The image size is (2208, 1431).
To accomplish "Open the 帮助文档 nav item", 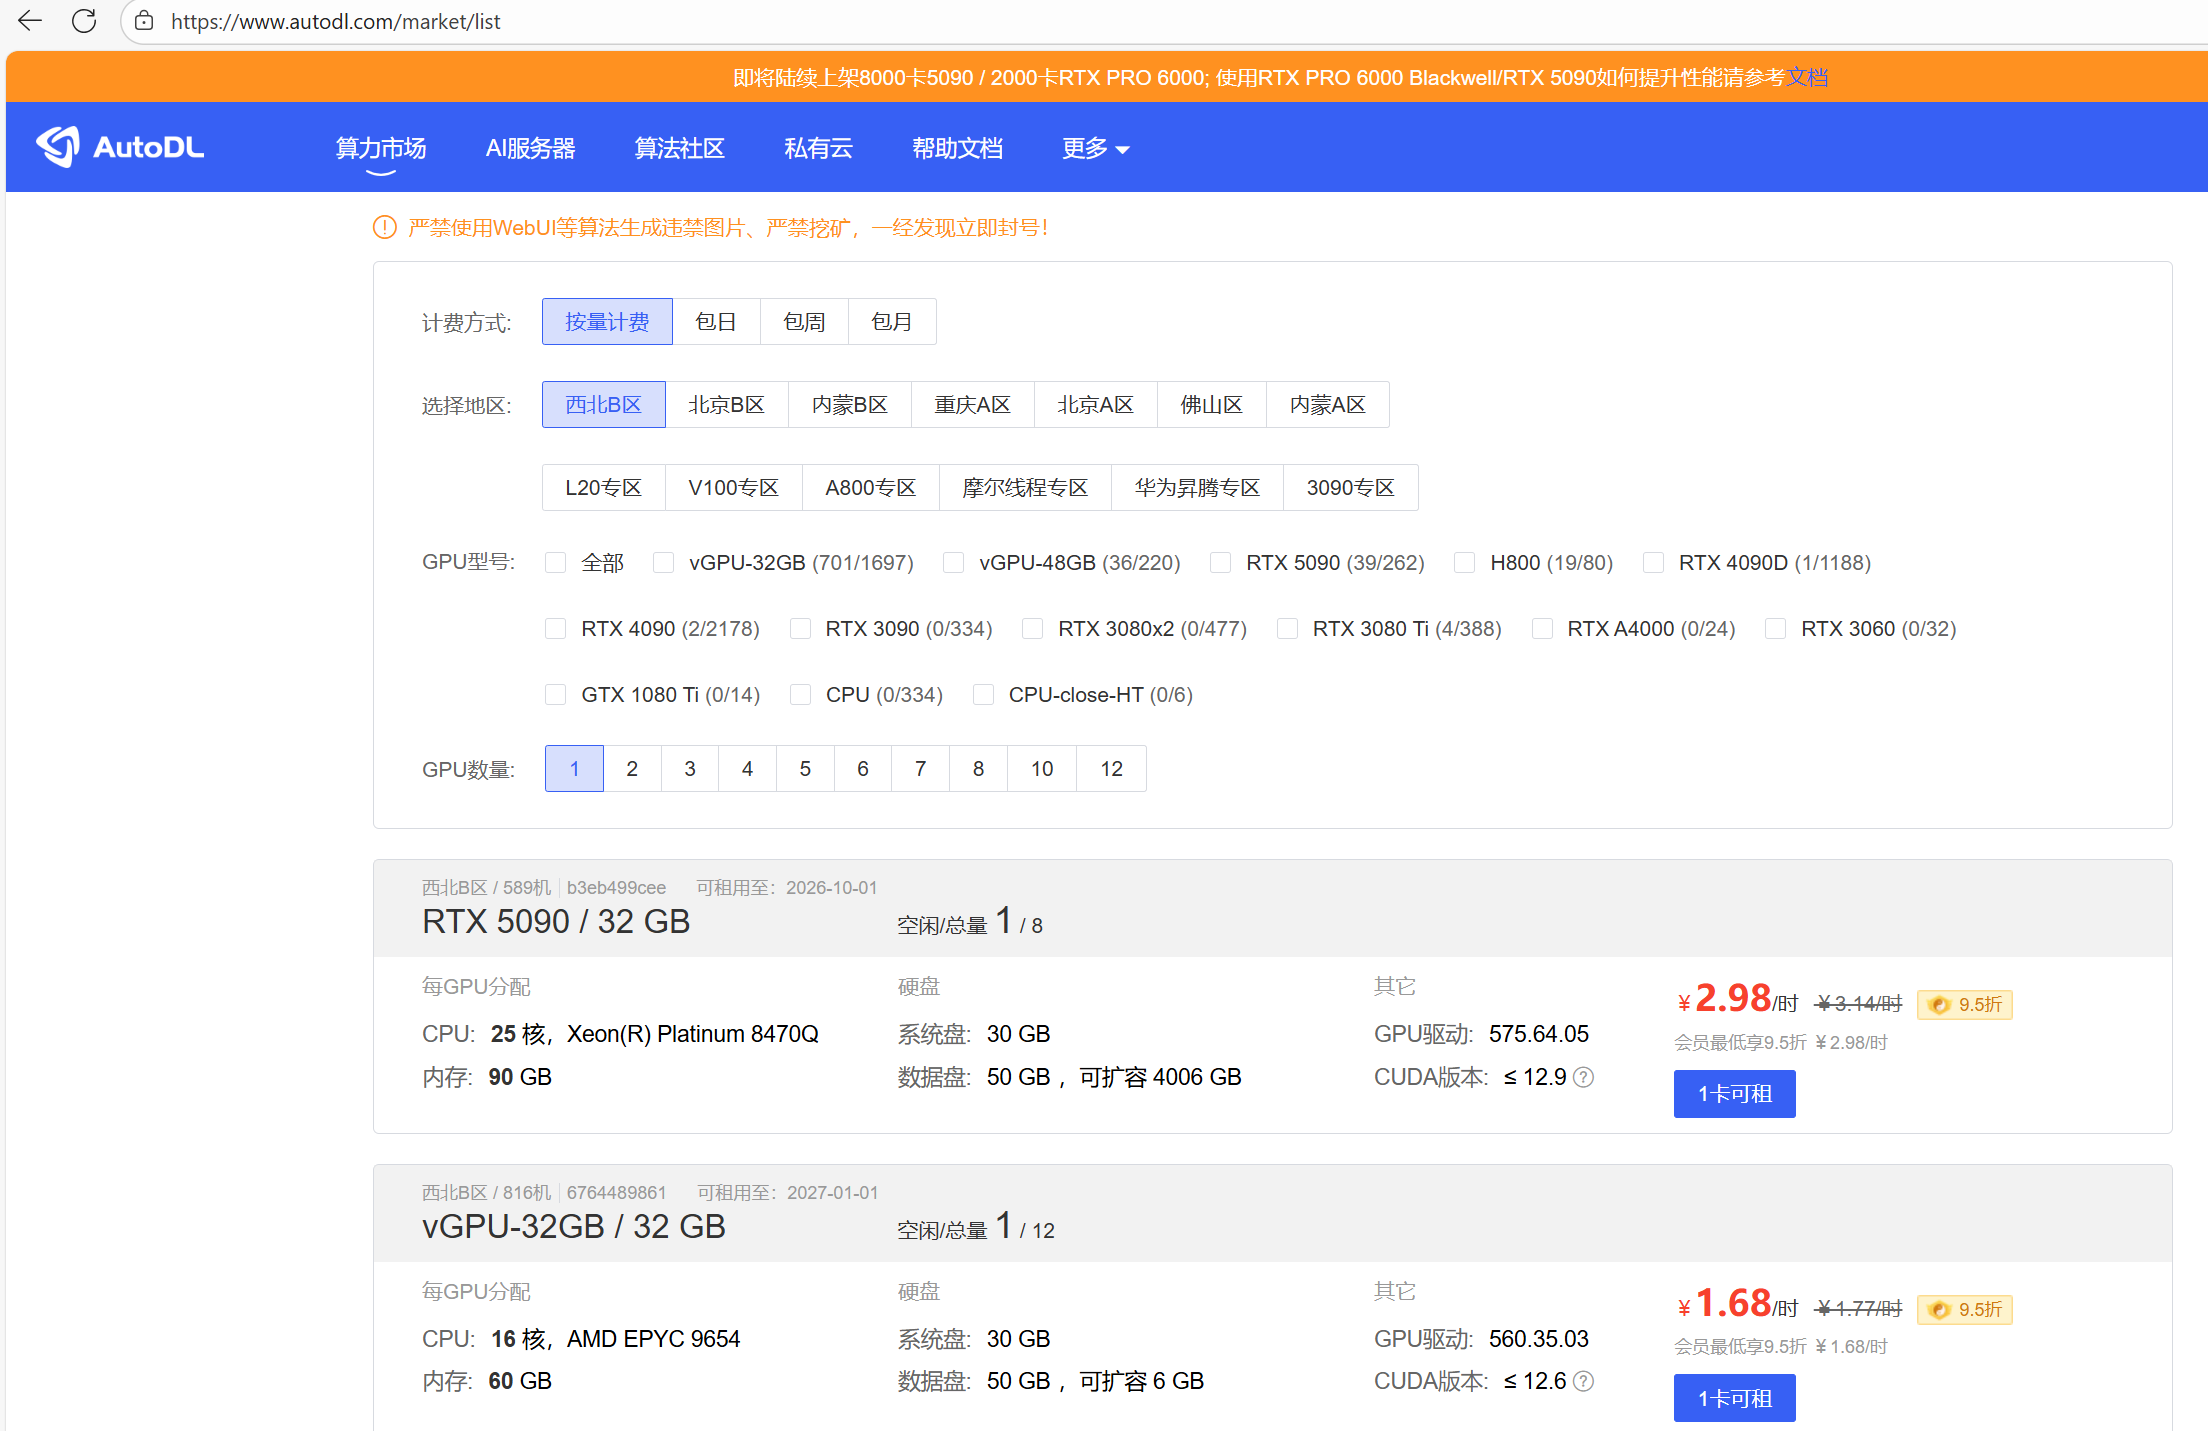I will (x=957, y=149).
